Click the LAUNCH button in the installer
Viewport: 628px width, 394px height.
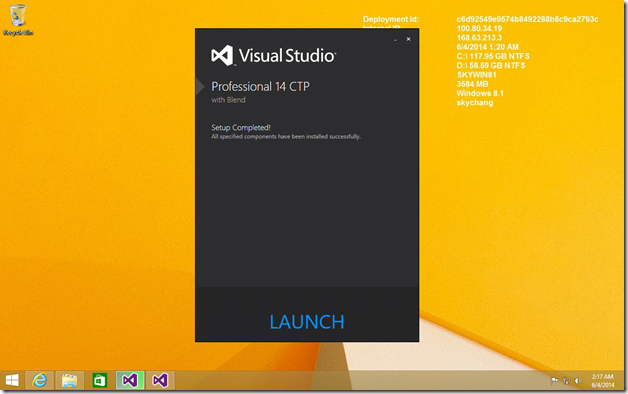pos(307,322)
